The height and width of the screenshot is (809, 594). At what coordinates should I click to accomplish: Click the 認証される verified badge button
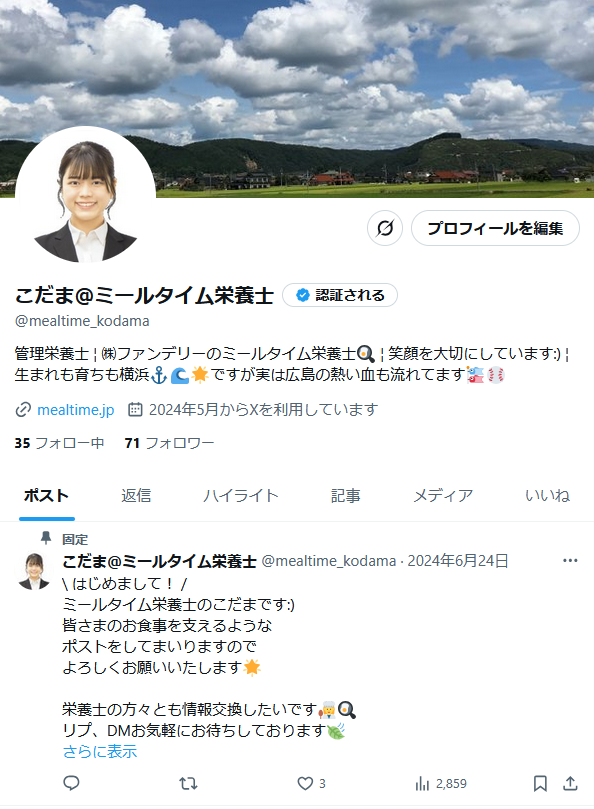tap(340, 295)
